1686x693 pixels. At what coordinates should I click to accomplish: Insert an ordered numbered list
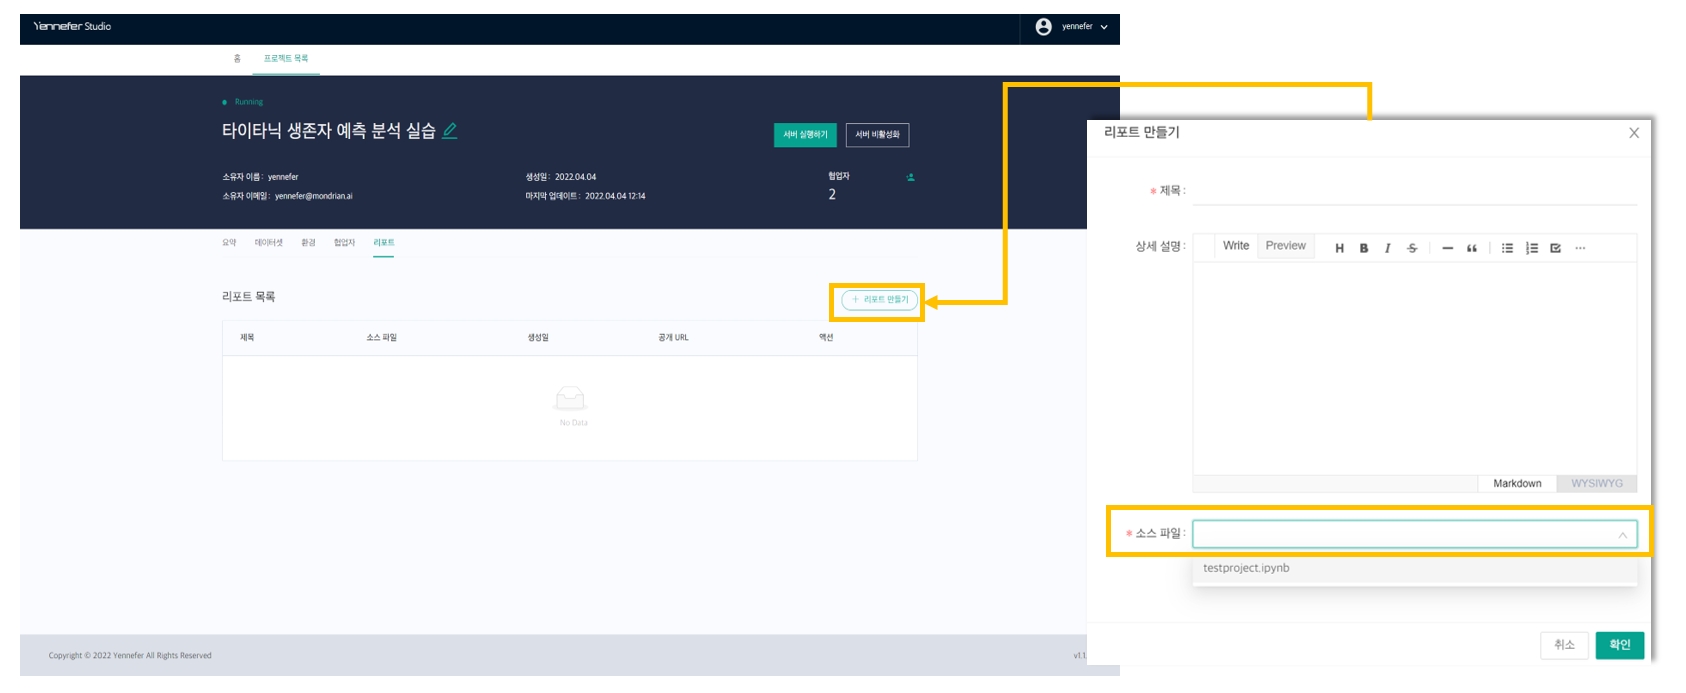[x=1531, y=248]
